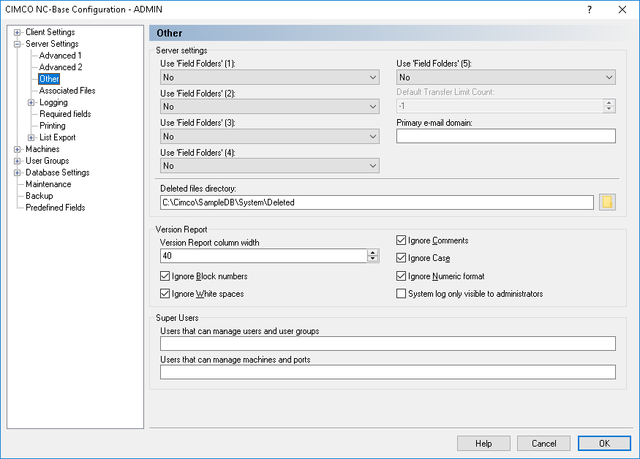Click the Cancel button

click(x=544, y=443)
